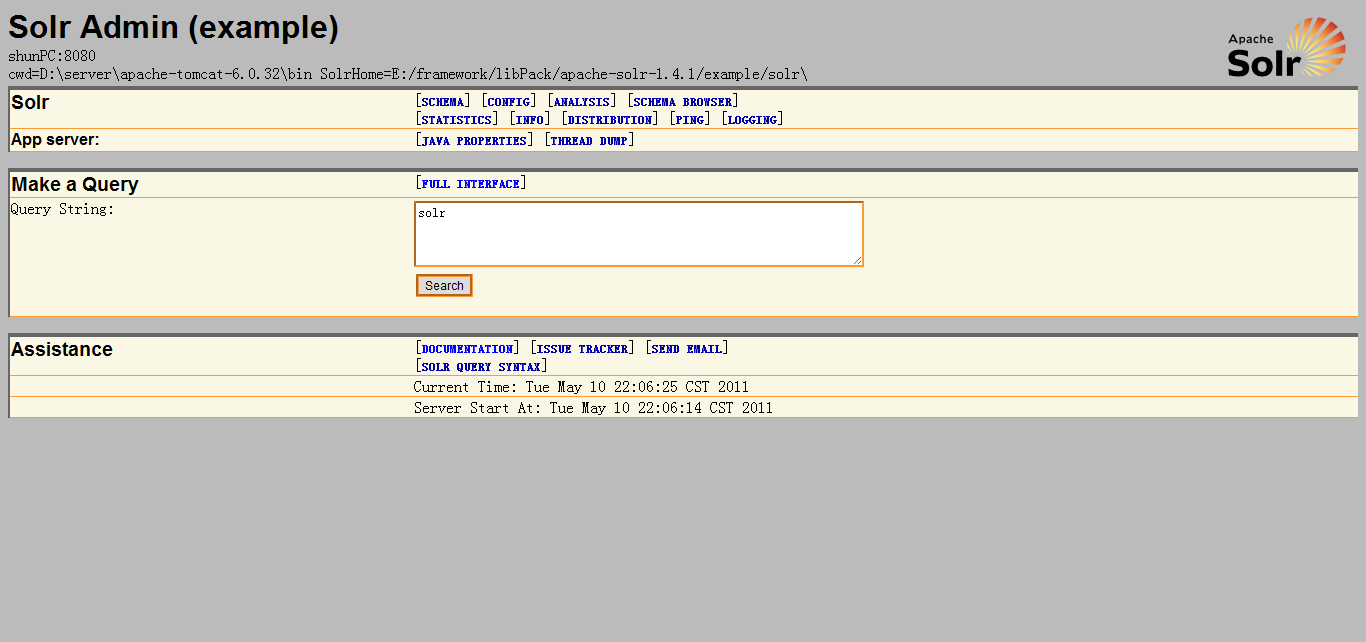Click the 'Assistance' section heading
This screenshot has height=642, width=1366.
(62, 350)
